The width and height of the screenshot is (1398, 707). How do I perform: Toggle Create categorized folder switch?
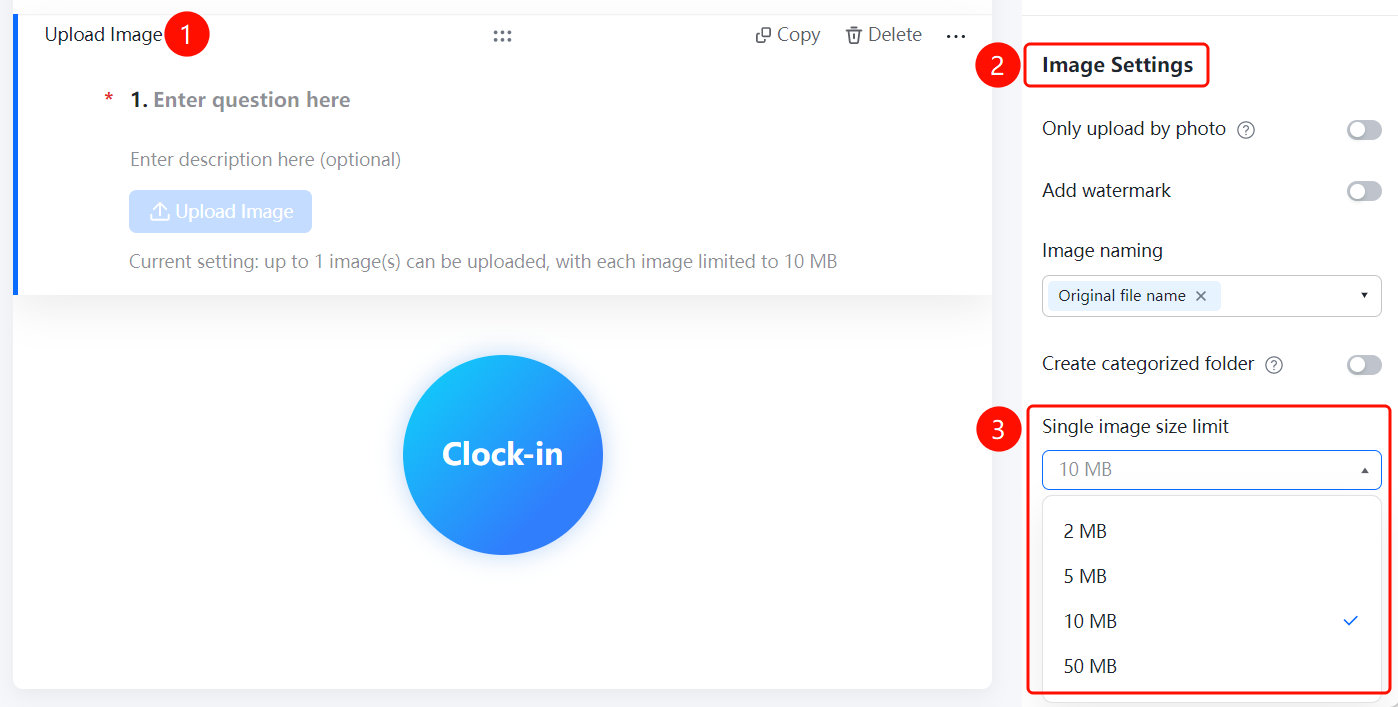tap(1364, 365)
